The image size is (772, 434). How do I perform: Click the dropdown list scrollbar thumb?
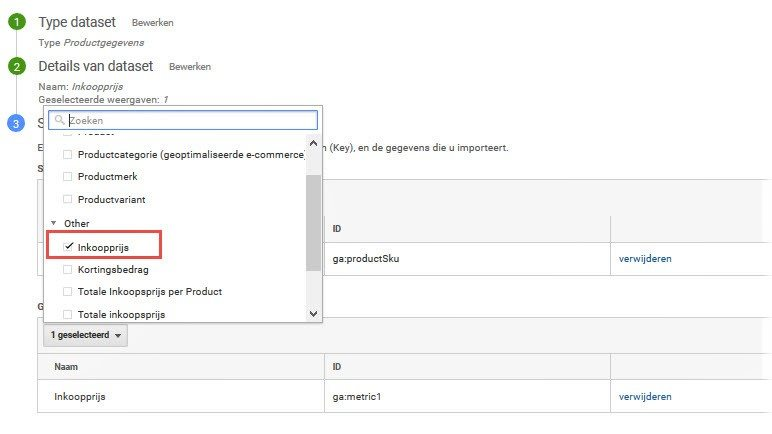[x=313, y=223]
